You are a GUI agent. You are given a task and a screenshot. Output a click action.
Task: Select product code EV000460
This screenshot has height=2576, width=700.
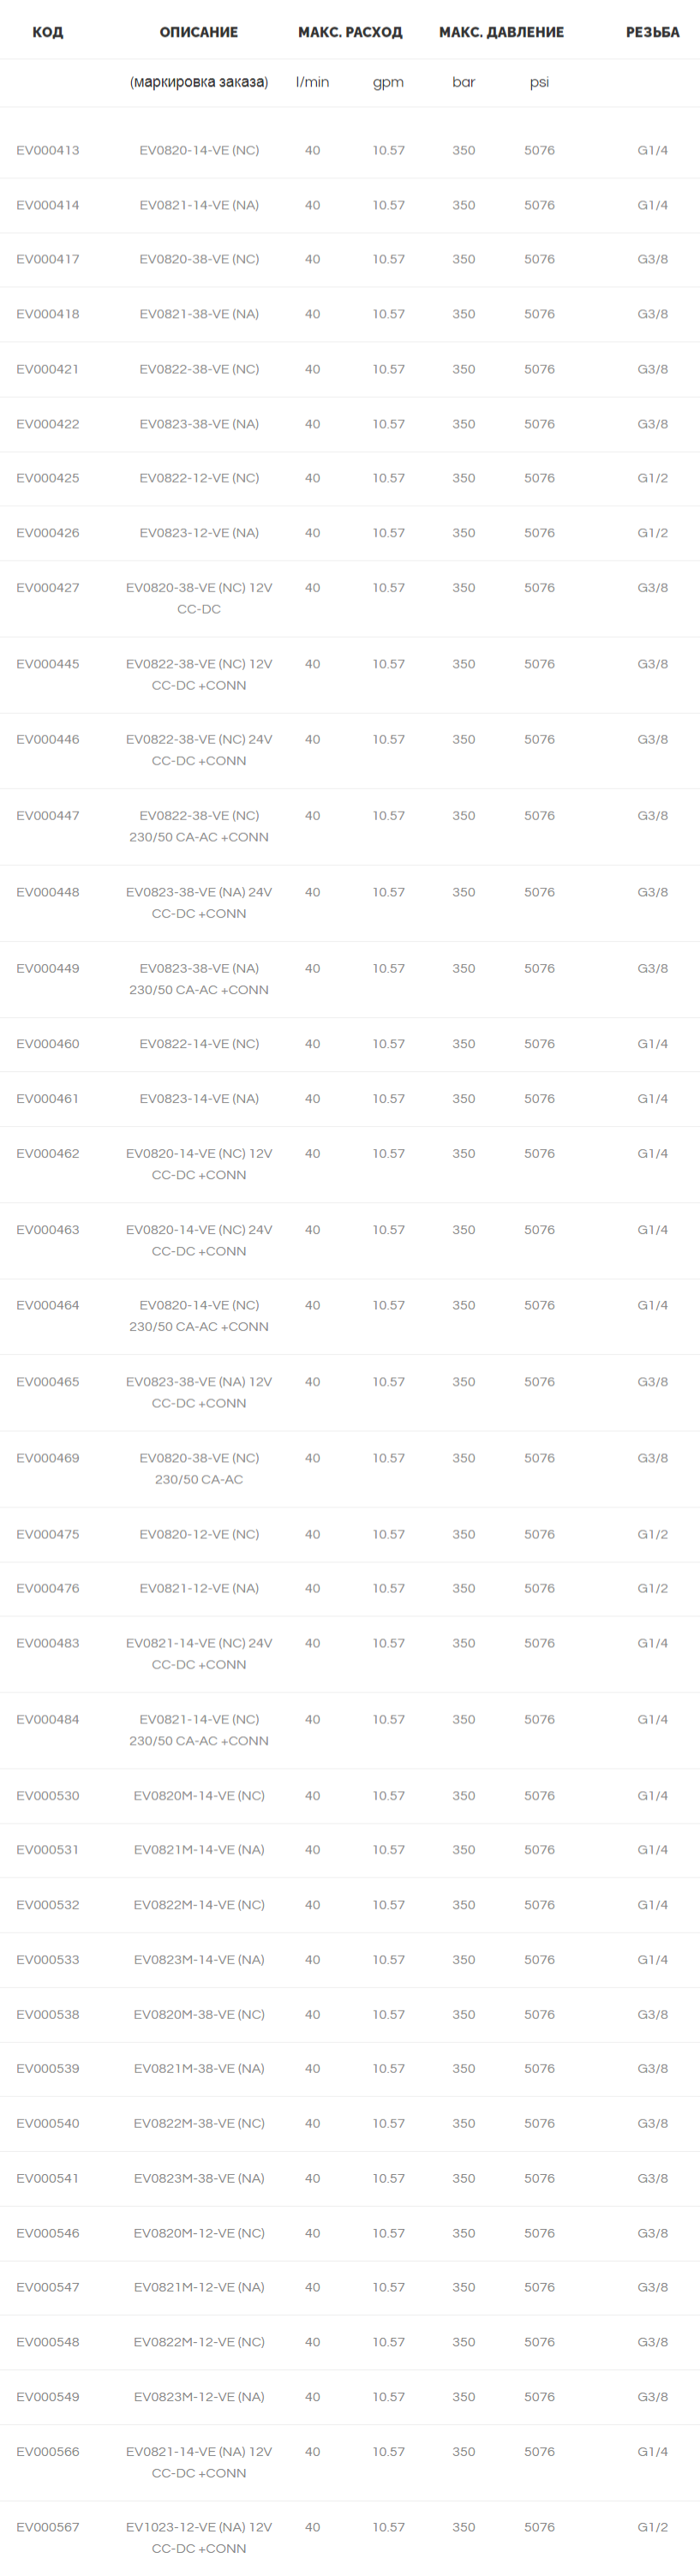point(48,1044)
